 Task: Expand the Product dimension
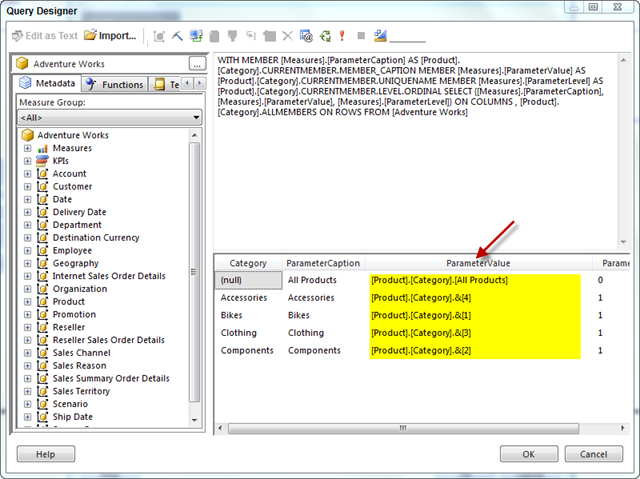27,302
